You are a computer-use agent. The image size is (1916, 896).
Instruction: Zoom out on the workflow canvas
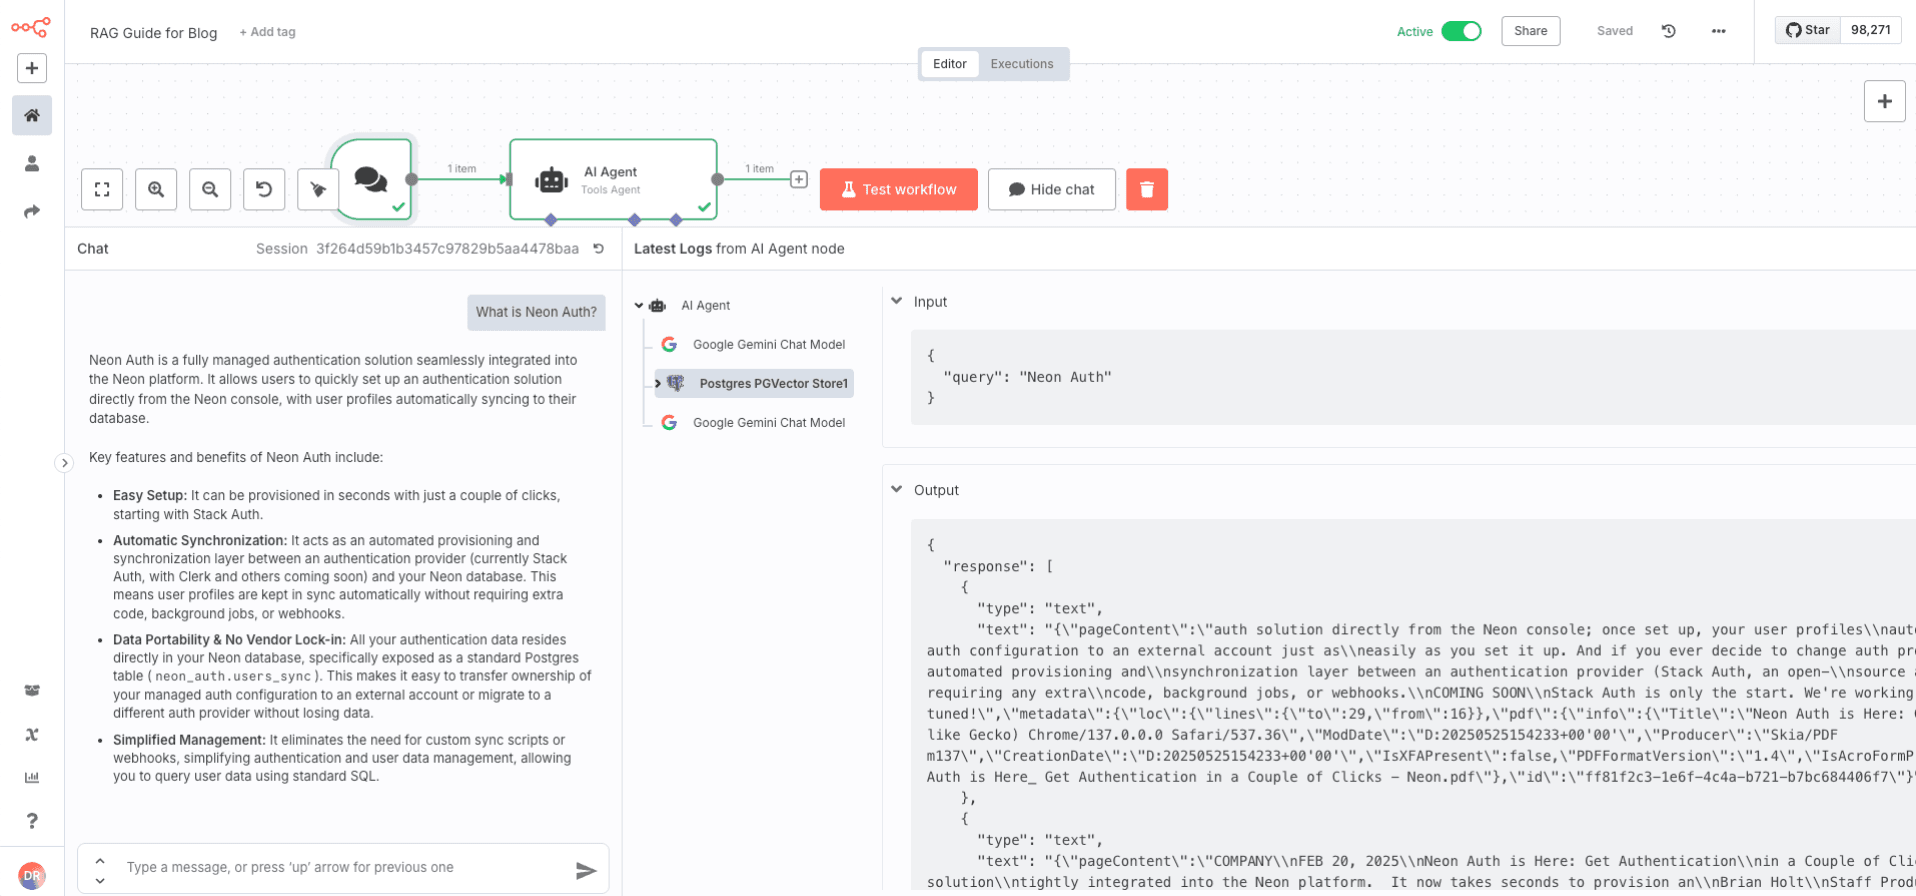click(x=210, y=189)
